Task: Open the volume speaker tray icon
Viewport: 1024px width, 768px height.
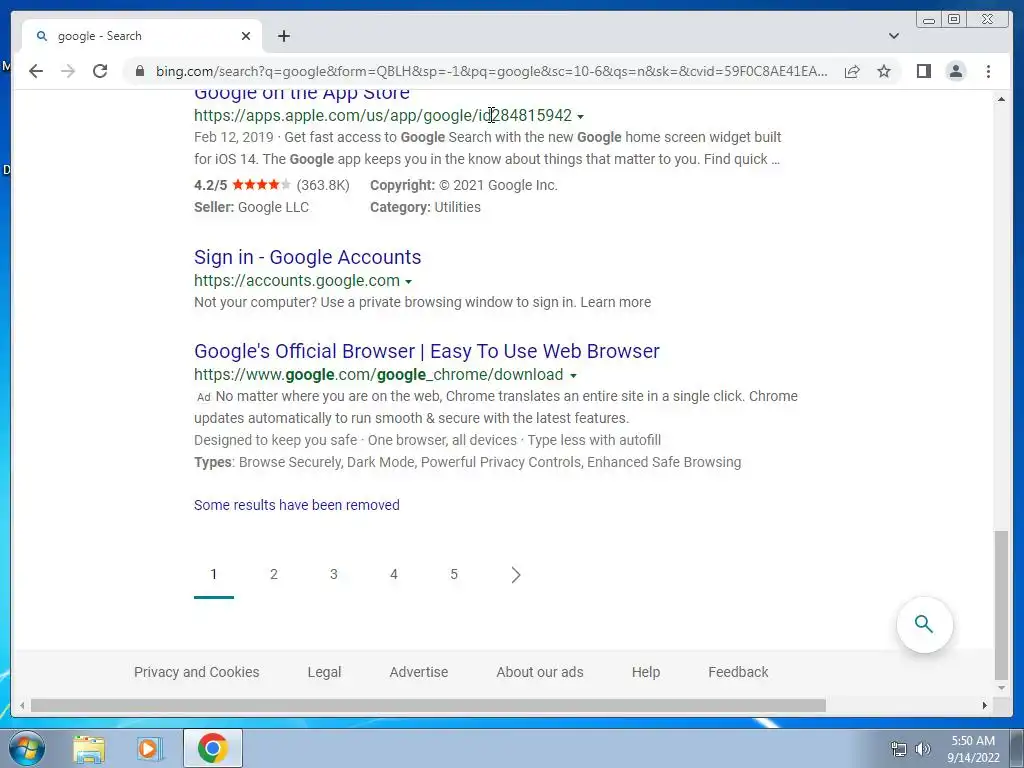Action: click(x=923, y=749)
